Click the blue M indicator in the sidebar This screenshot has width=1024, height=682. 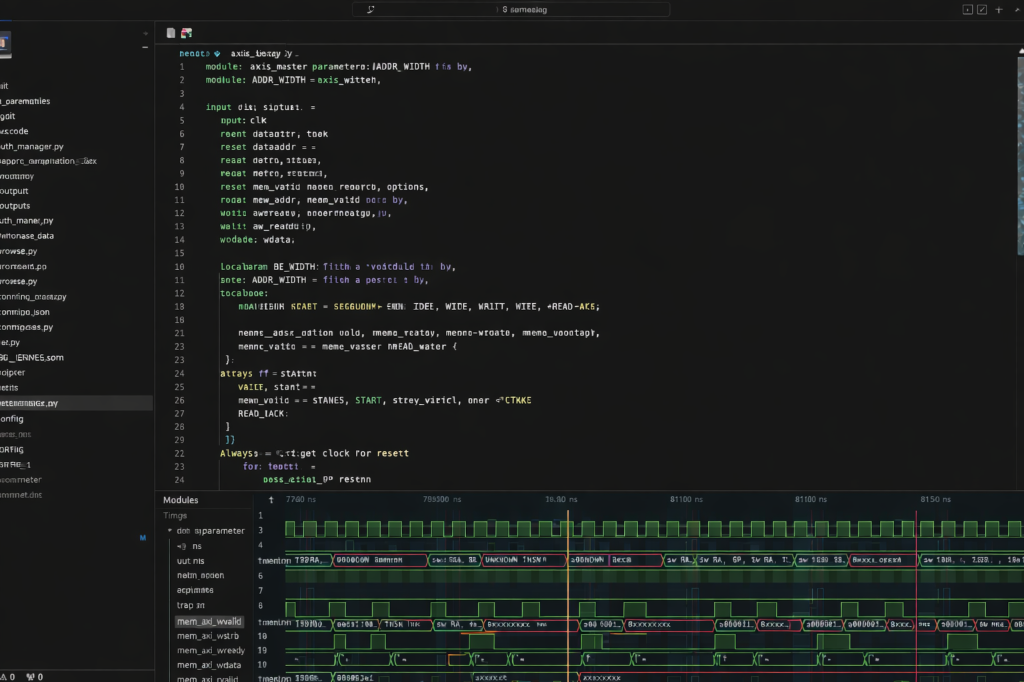click(x=142, y=537)
